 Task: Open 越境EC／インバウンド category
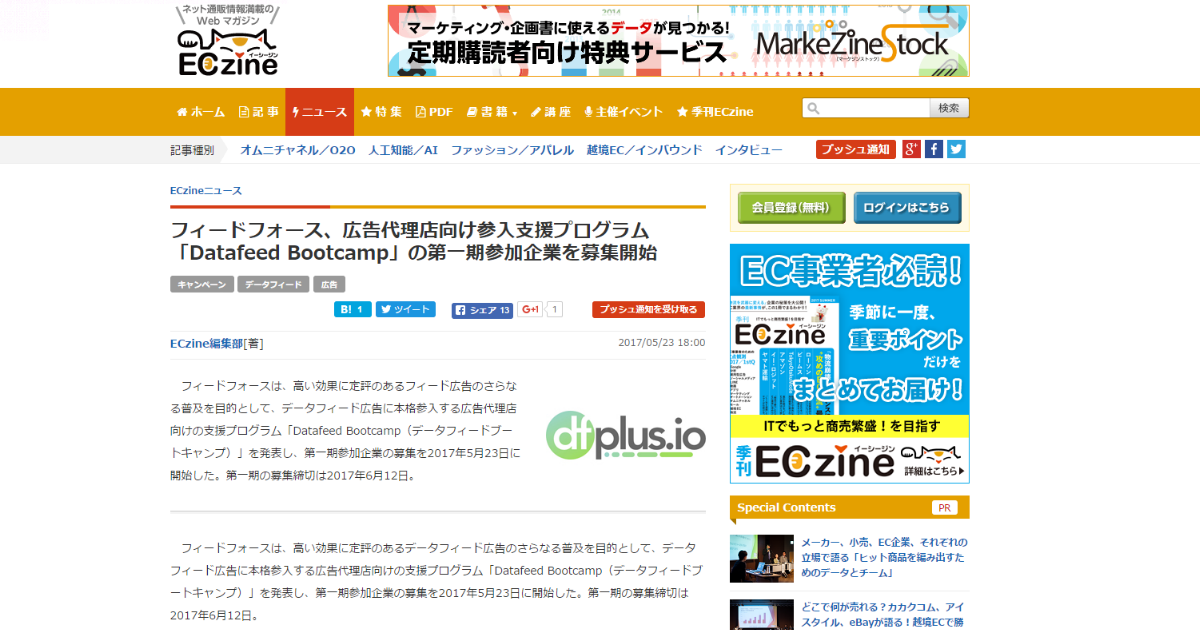(644, 150)
